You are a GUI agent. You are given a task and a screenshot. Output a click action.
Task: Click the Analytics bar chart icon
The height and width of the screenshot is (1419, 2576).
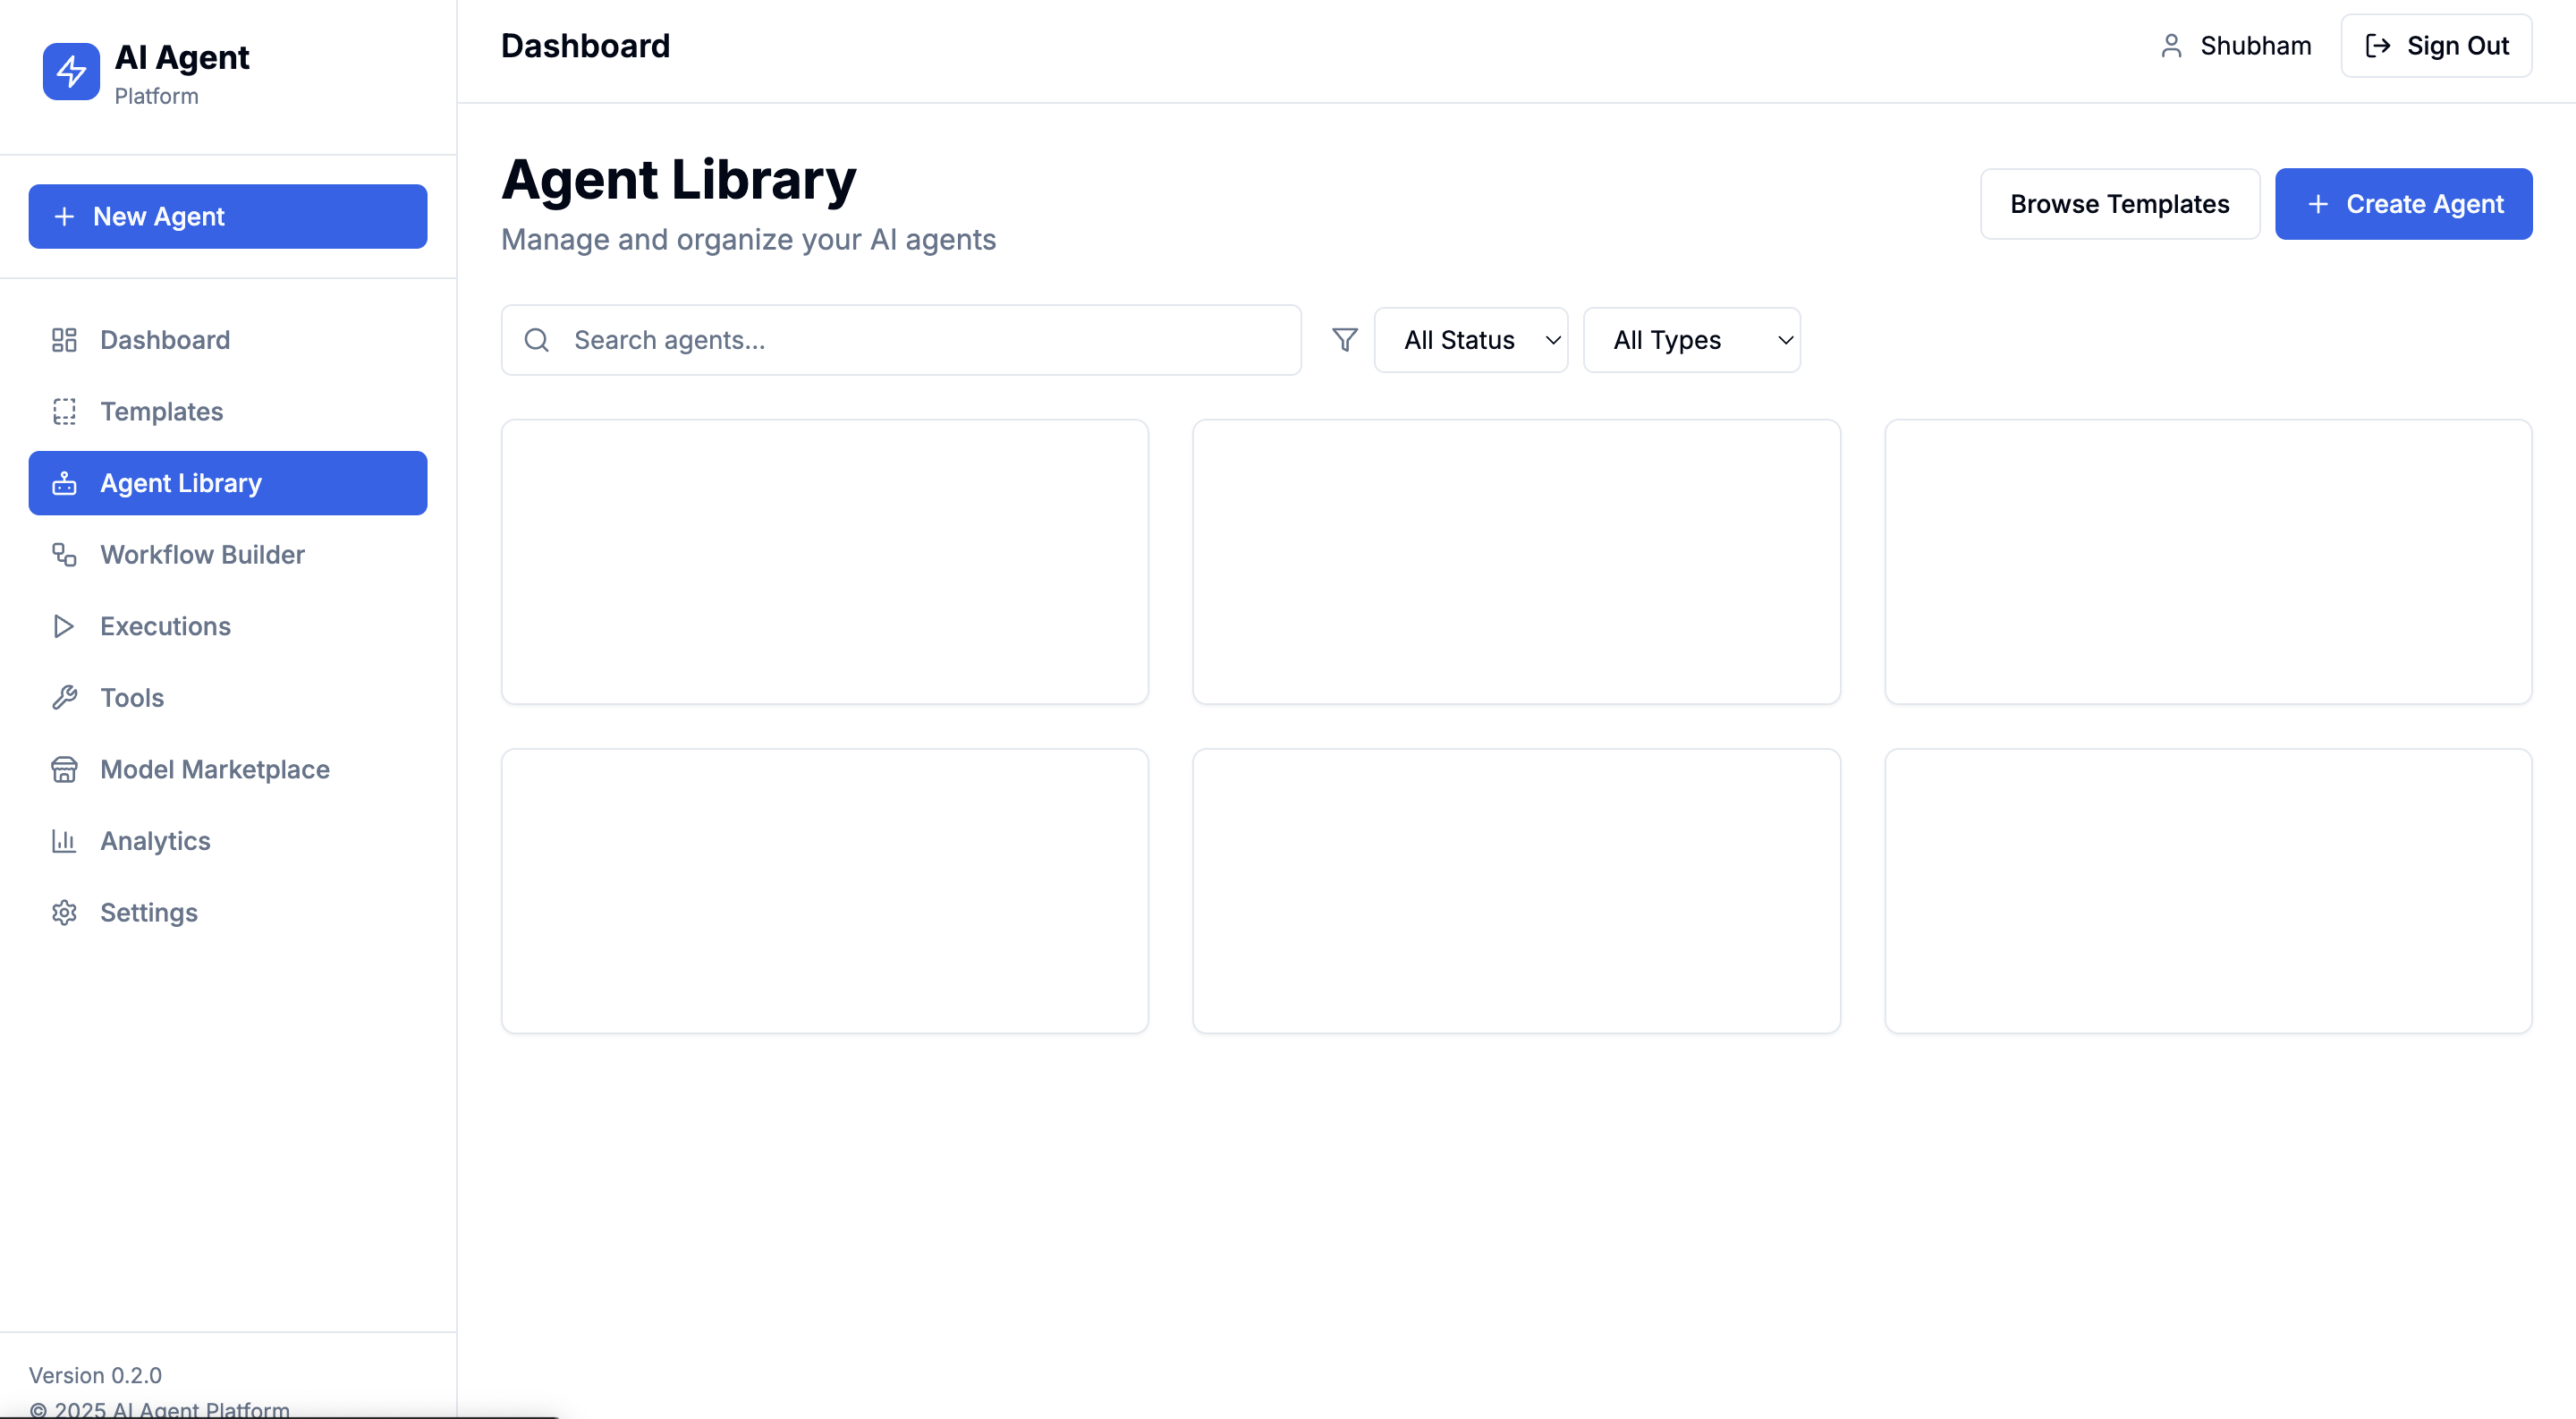64,840
